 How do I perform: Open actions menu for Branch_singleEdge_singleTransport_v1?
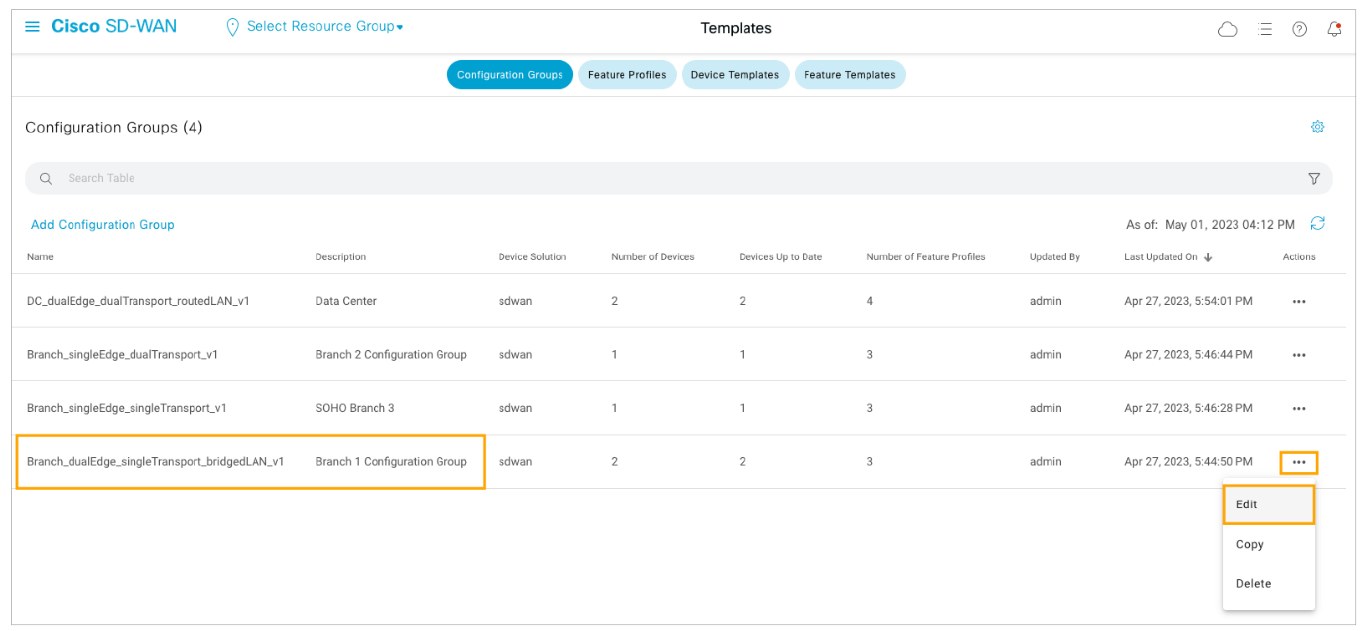click(1298, 408)
